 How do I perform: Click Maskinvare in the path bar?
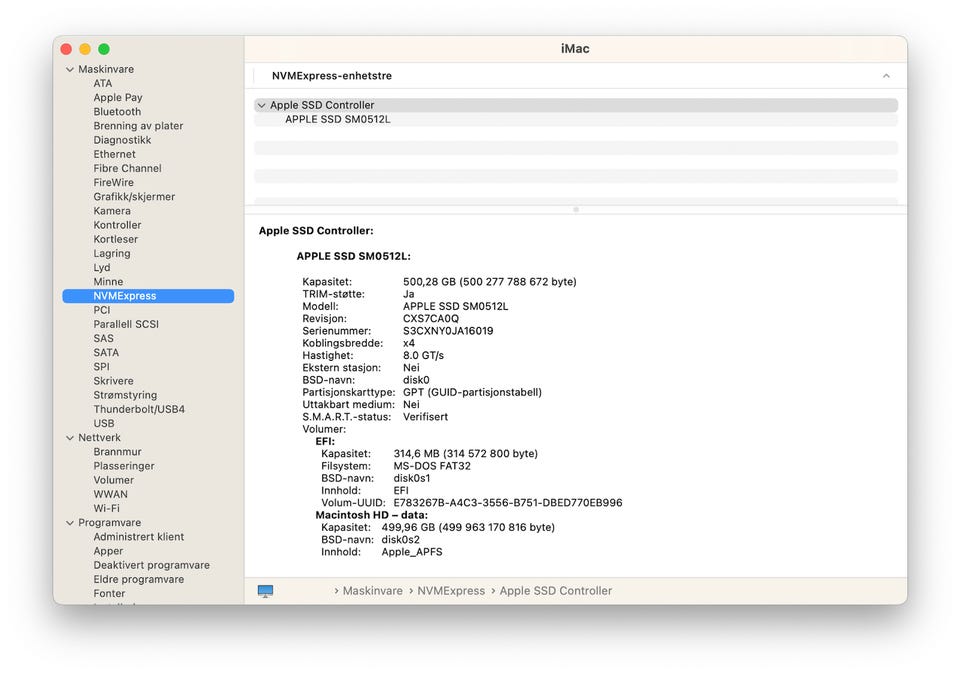[x=373, y=591]
